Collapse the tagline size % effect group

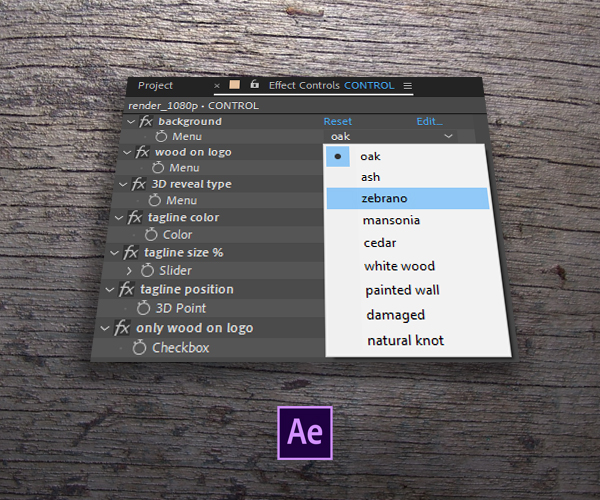point(114,253)
